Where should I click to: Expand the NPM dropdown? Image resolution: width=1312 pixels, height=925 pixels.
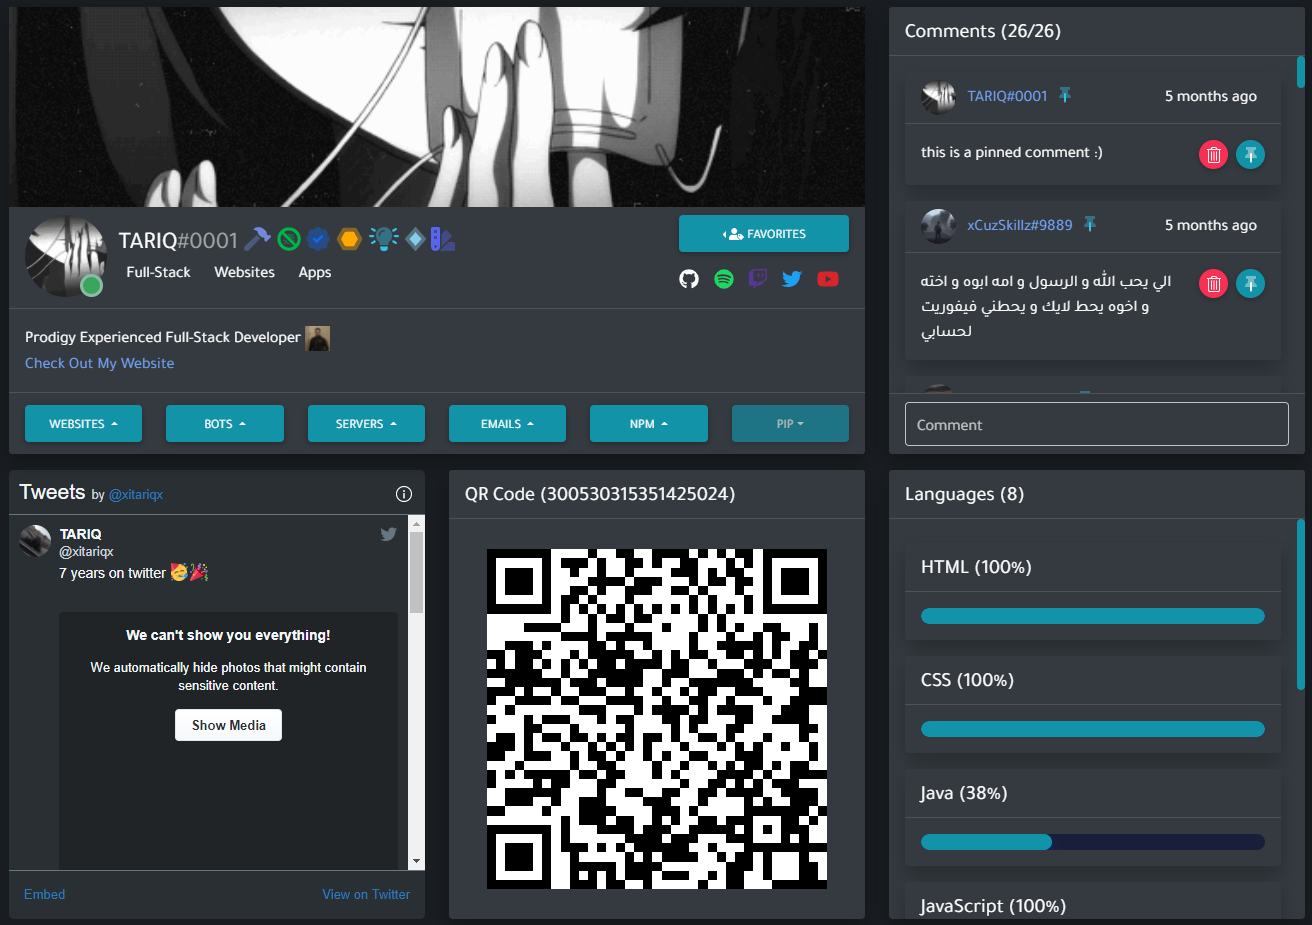[649, 424]
